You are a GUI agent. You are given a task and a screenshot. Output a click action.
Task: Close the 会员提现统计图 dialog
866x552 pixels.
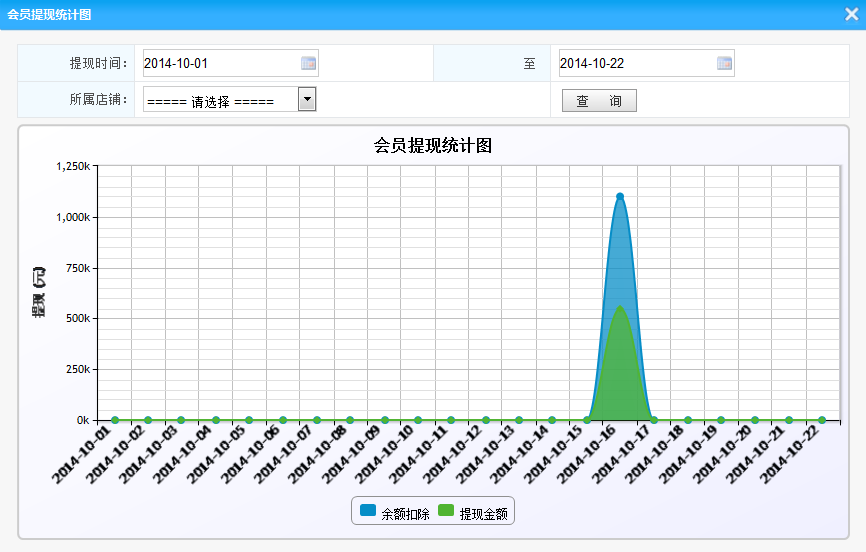pos(851,14)
